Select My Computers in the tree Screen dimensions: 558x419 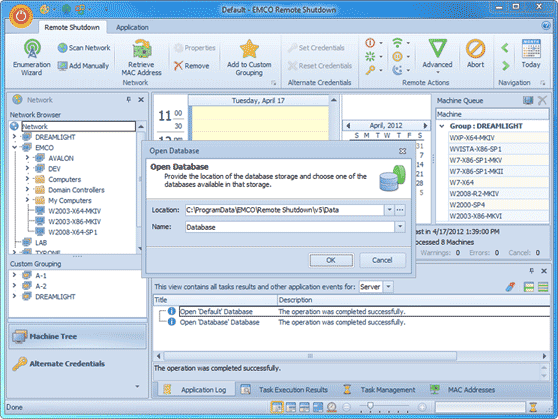(69, 200)
